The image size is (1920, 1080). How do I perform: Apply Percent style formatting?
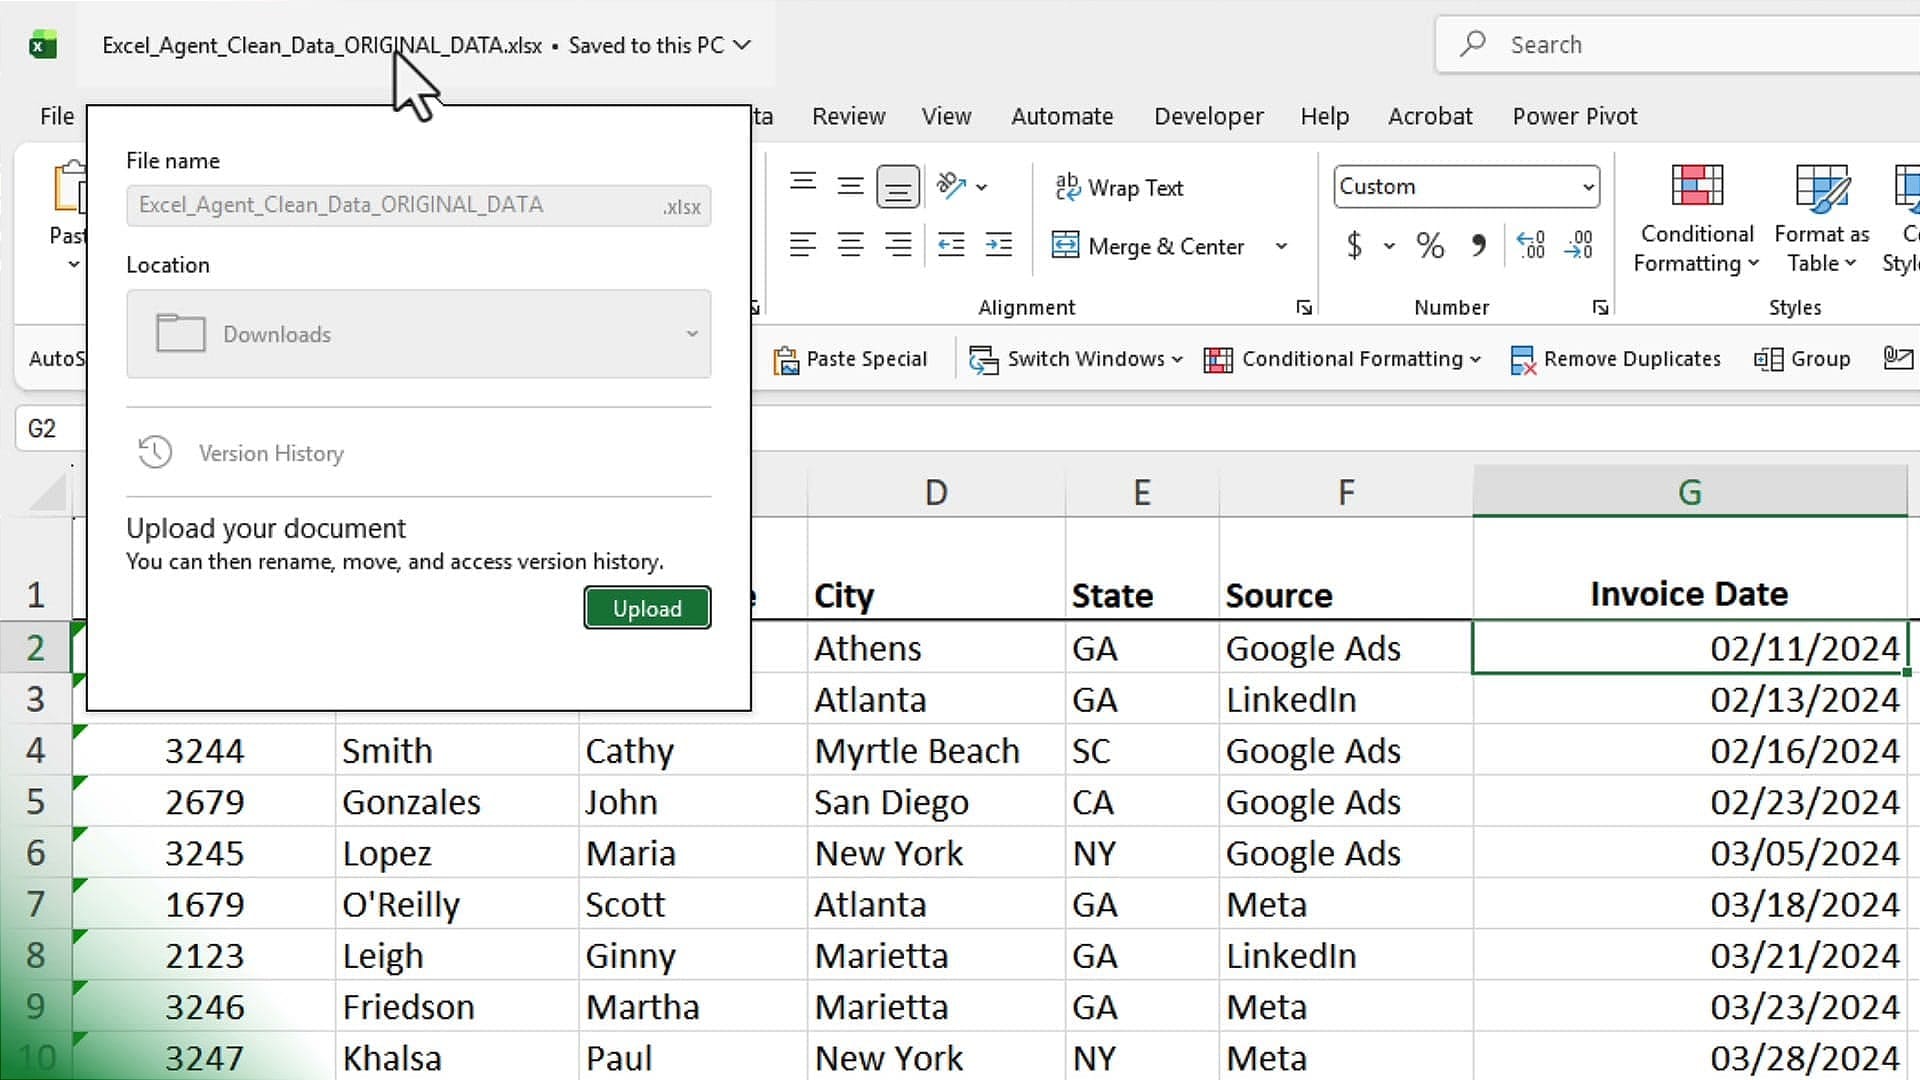(1429, 245)
